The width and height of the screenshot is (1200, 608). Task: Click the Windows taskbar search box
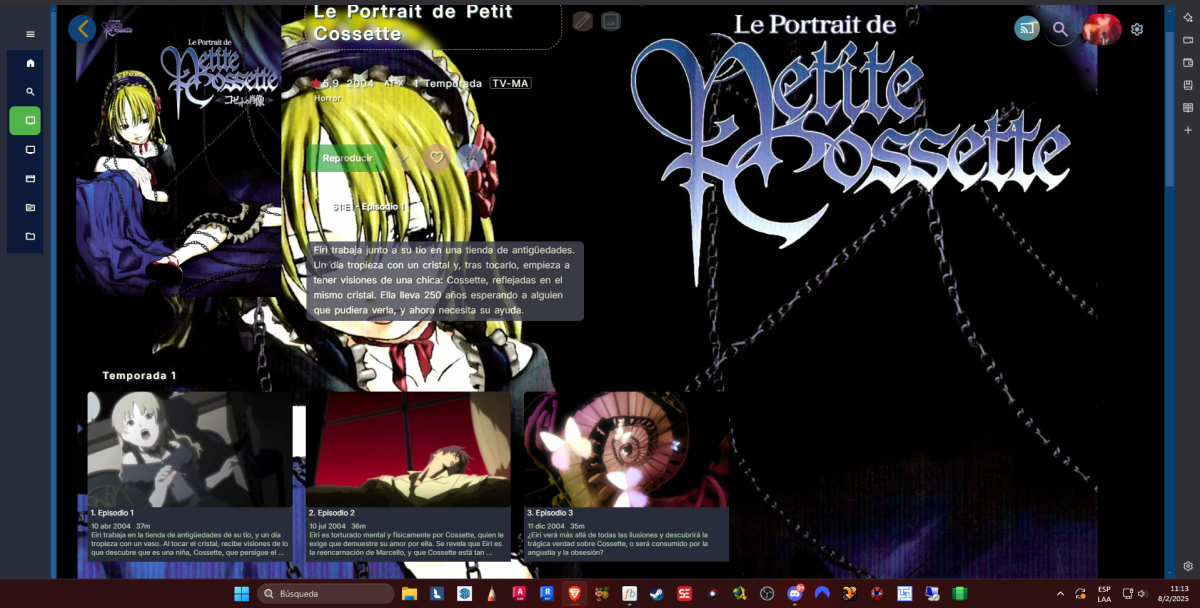324,593
